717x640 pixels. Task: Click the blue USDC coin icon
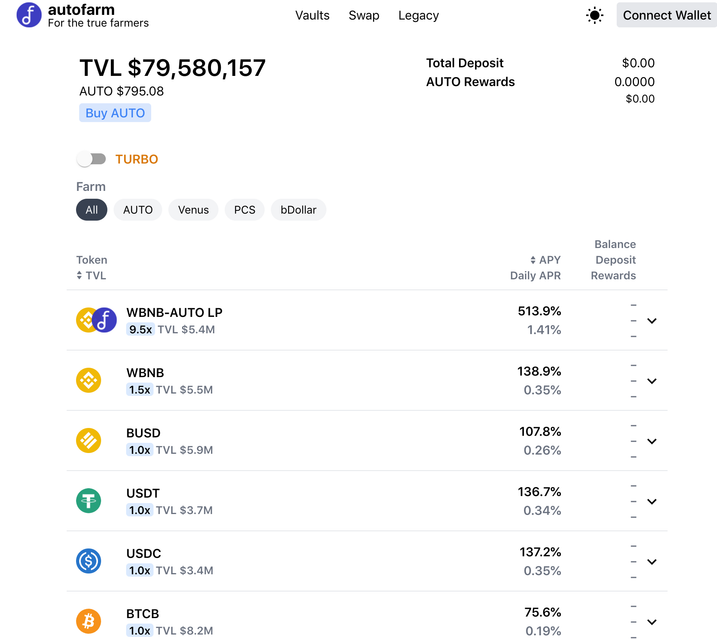[88, 561]
